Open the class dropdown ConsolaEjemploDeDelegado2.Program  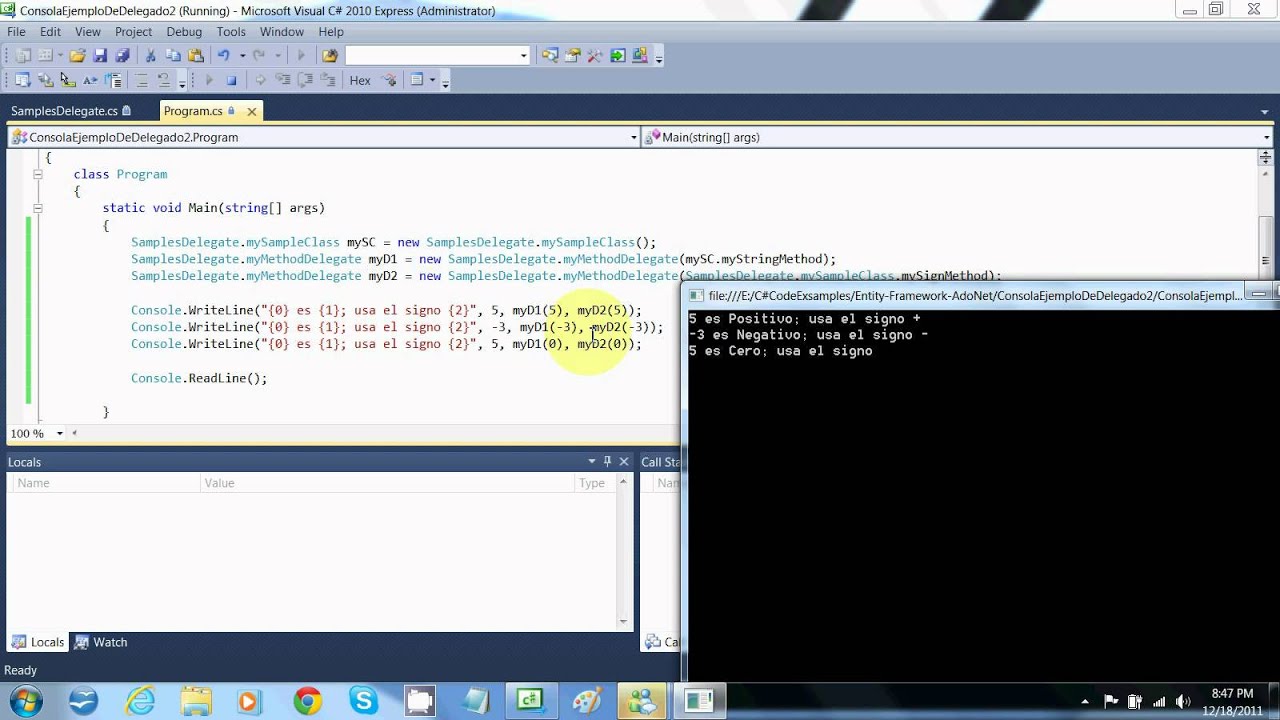324,137
